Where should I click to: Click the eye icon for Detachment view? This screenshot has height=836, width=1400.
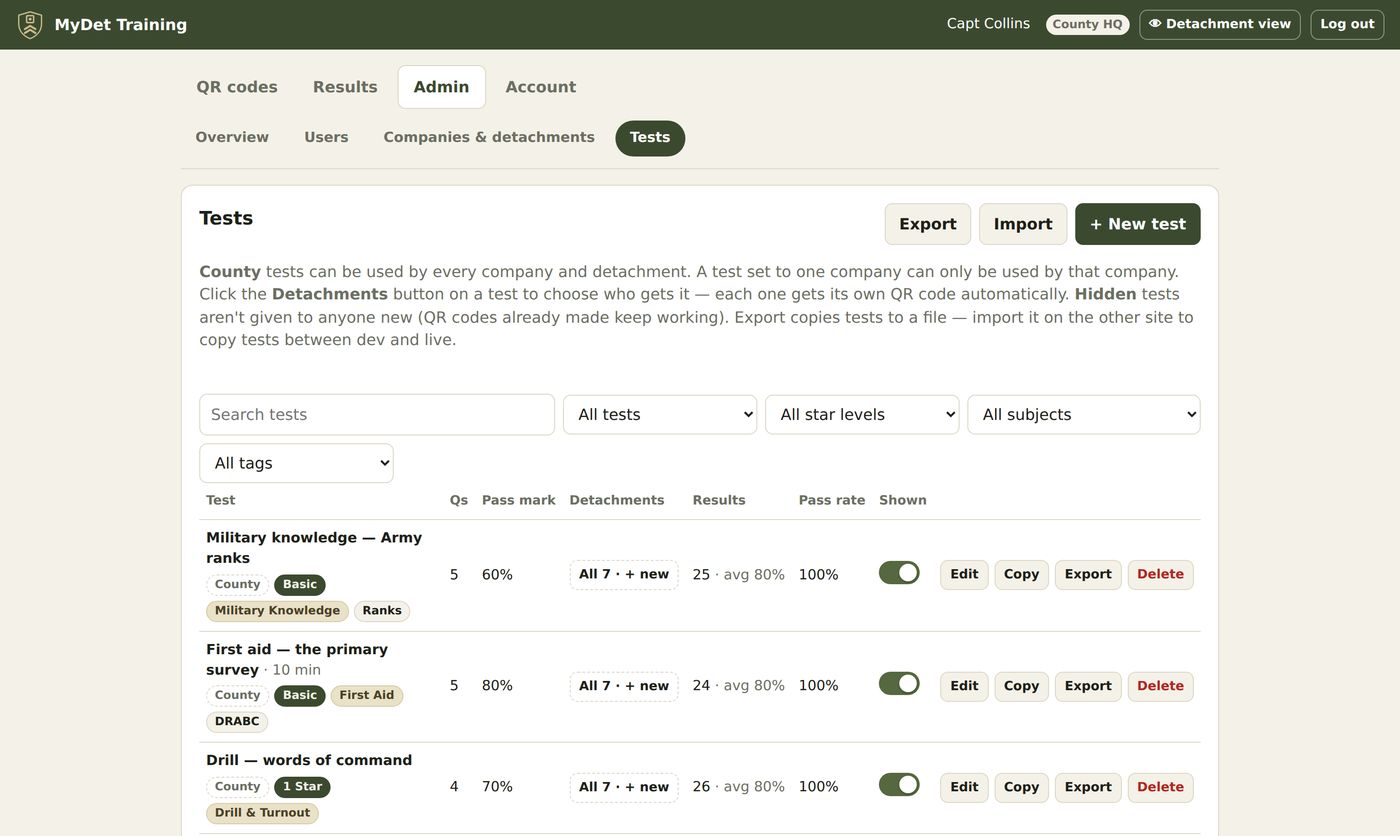point(1155,24)
